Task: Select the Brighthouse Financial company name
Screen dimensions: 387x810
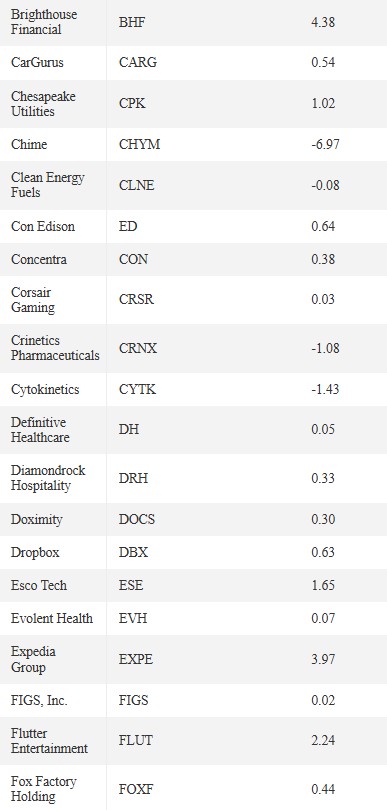Action: 44,22
